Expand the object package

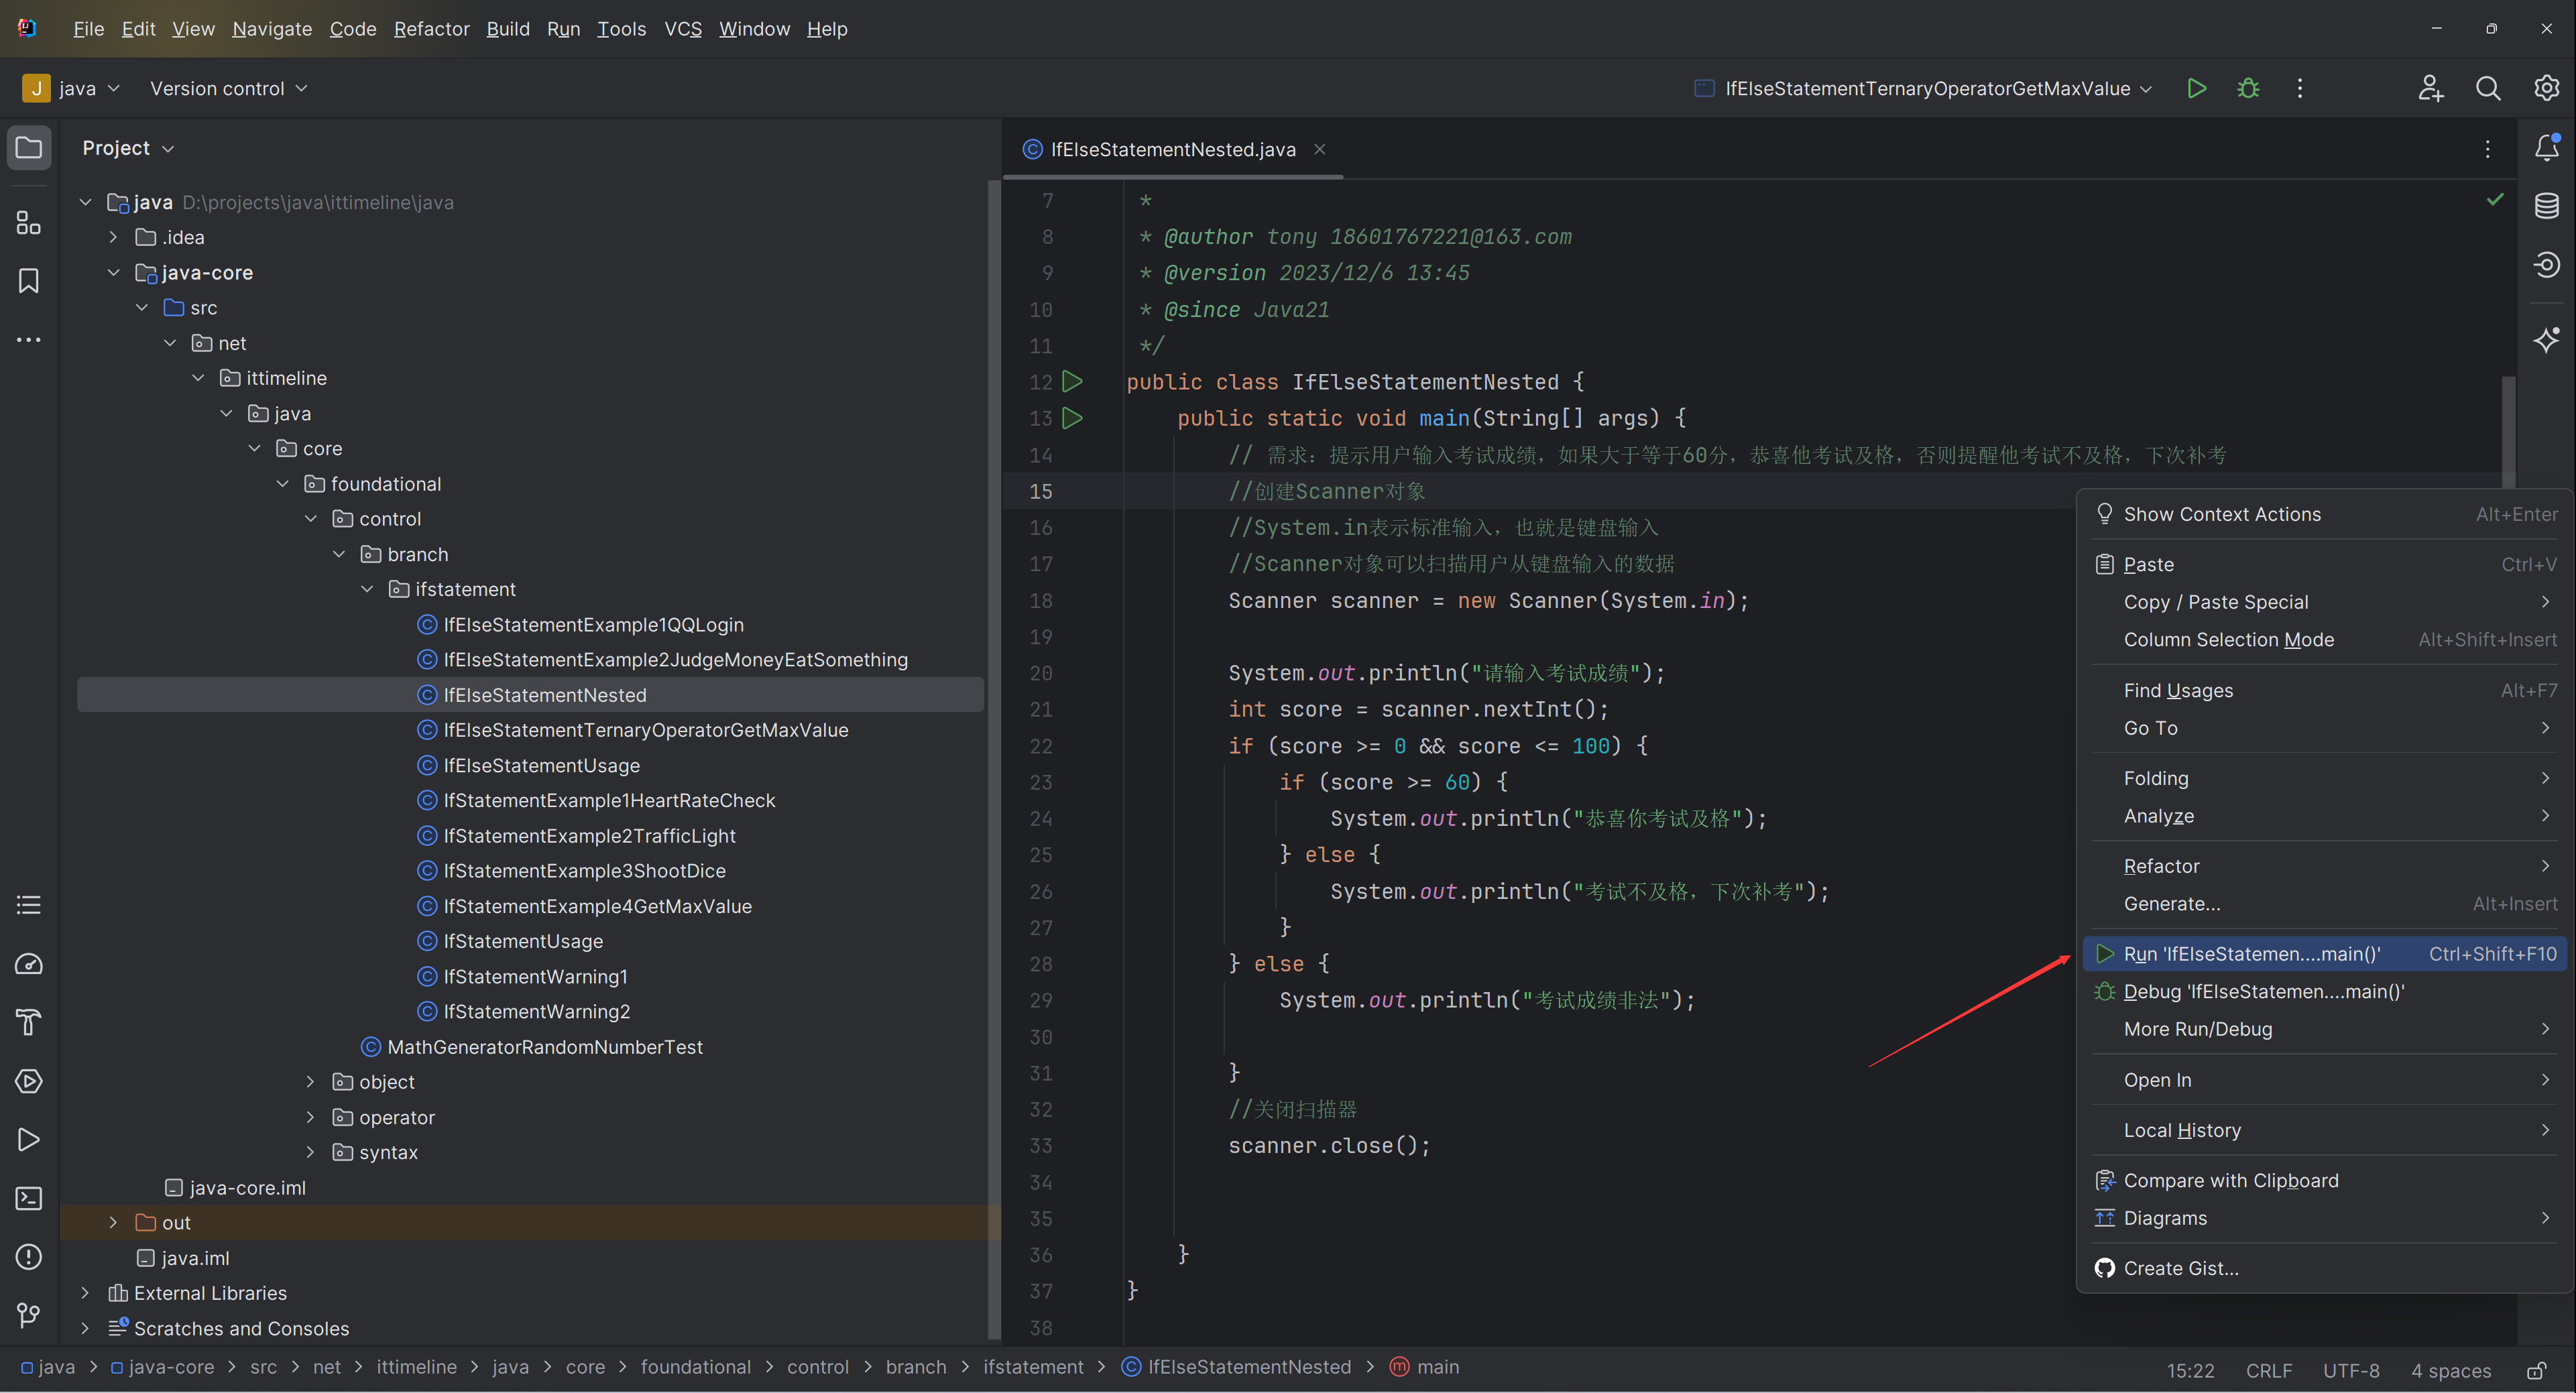(x=310, y=1082)
